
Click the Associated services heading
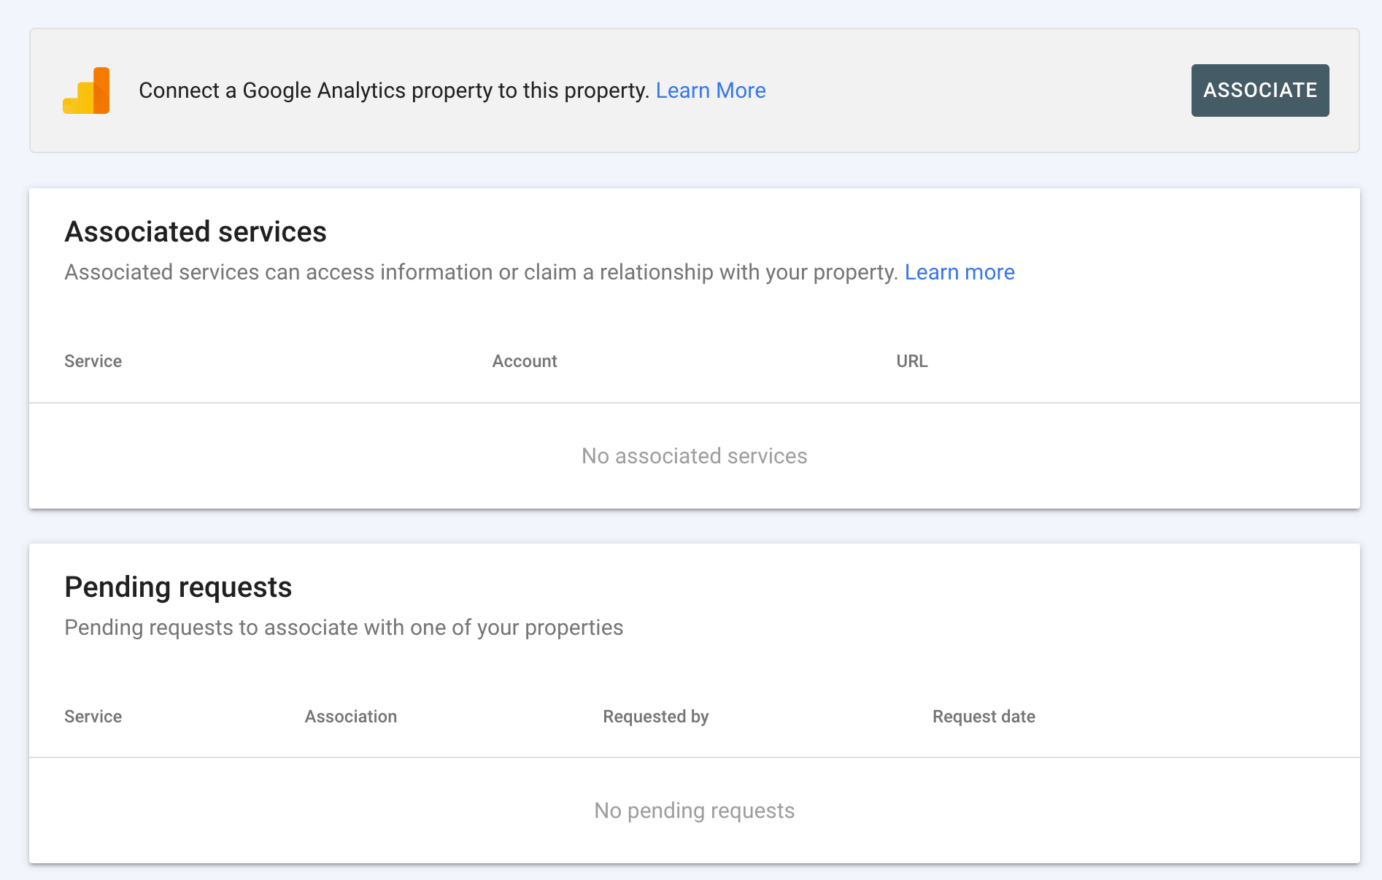pyautogui.click(x=195, y=231)
